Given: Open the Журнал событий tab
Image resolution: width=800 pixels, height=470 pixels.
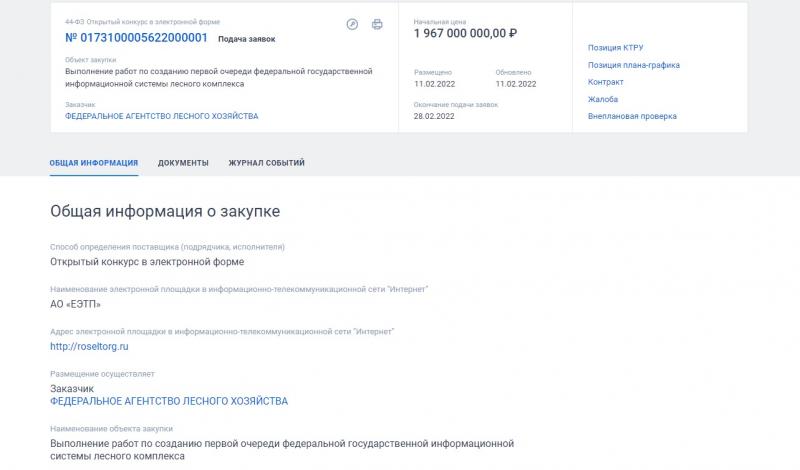Looking at the screenshot, I should pyautogui.click(x=266, y=163).
